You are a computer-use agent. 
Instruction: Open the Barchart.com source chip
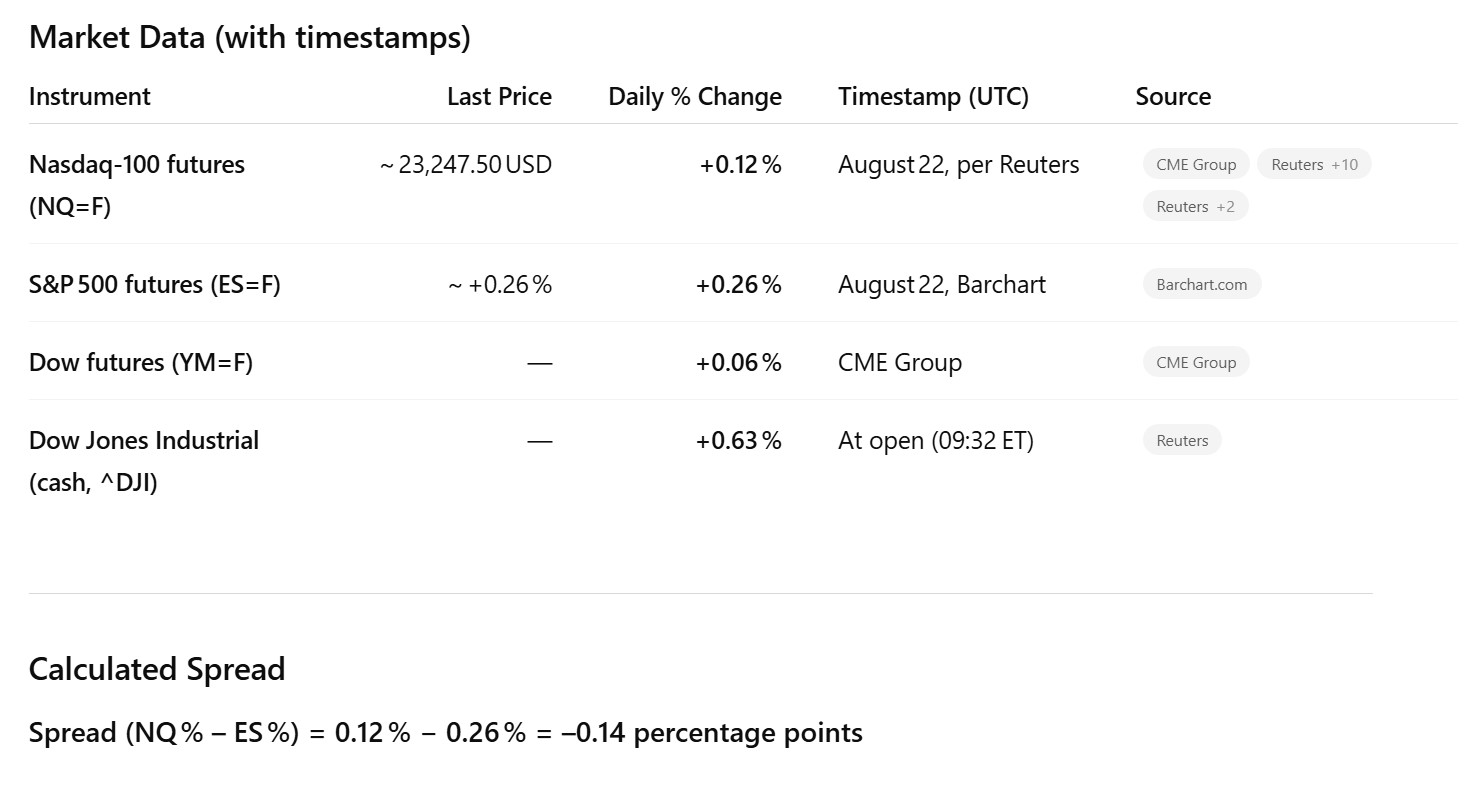pyautogui.click(x=1201, y=284)
